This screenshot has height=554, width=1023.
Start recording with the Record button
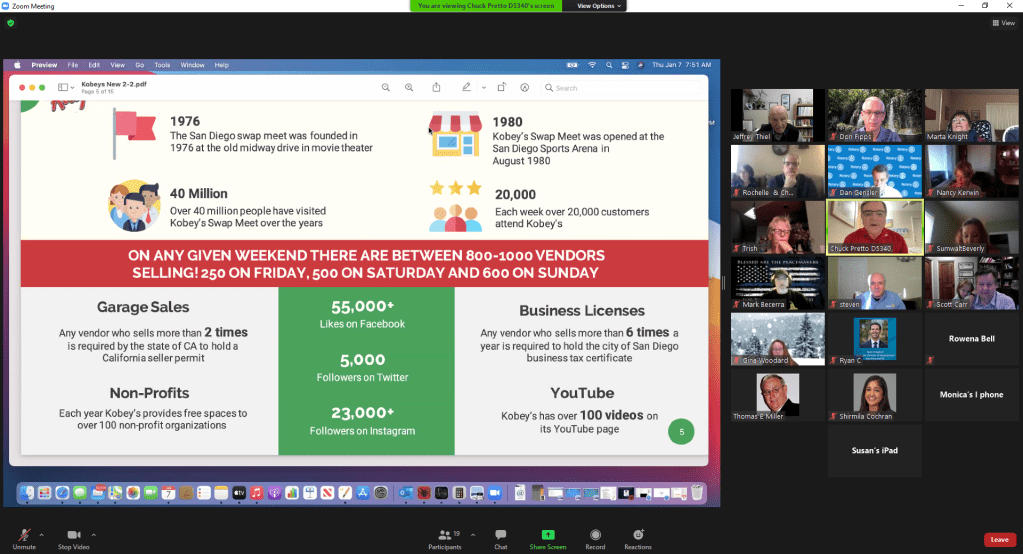click(595, 538)
